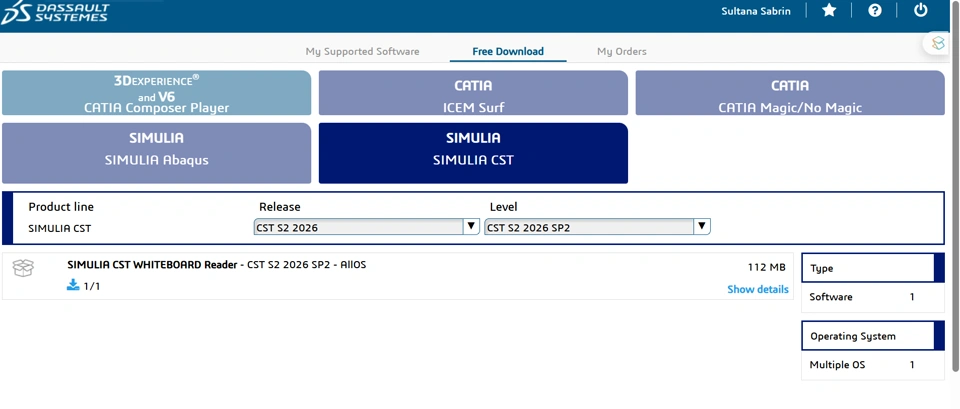
Task: Click the Operating System filter header
Action: tap(873, 336)
